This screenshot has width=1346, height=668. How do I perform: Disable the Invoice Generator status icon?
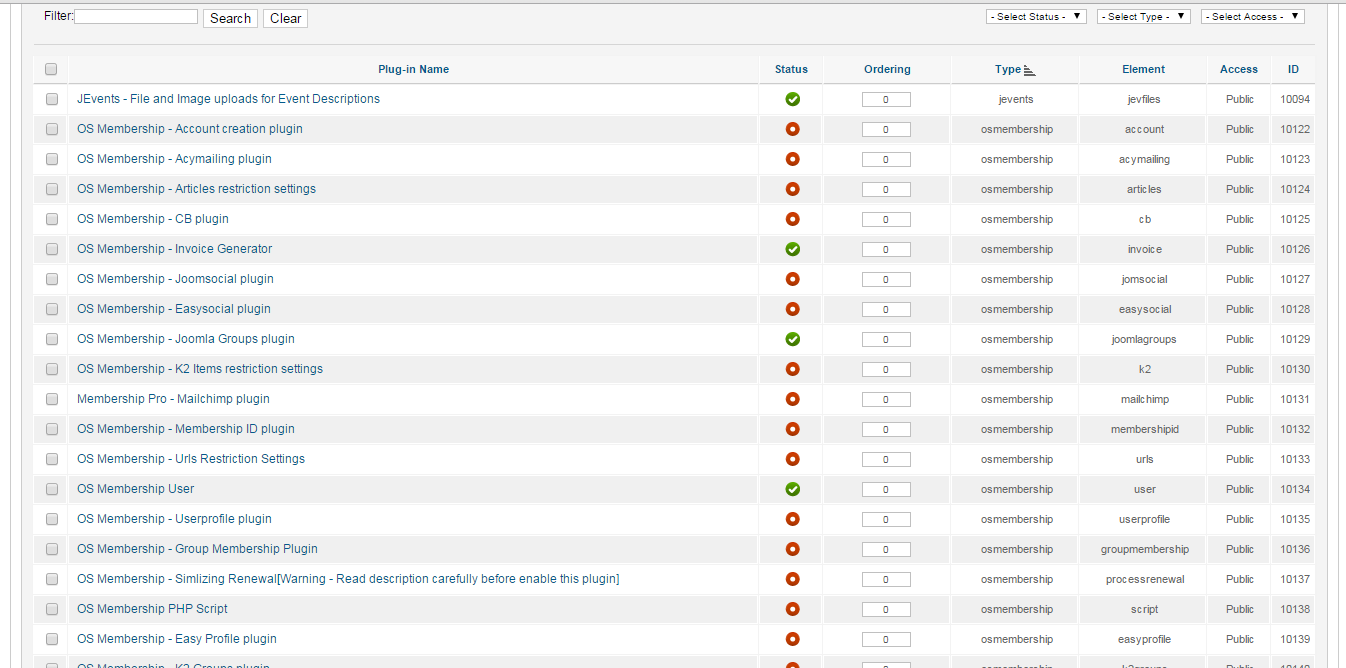(x=792, y=249)
